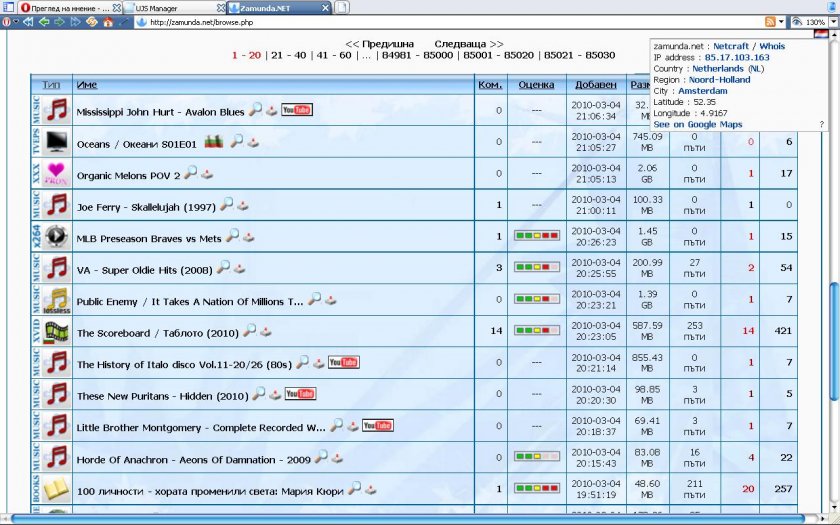Click the Reload button in browser toolbar
840x525 pixels.
91,22
